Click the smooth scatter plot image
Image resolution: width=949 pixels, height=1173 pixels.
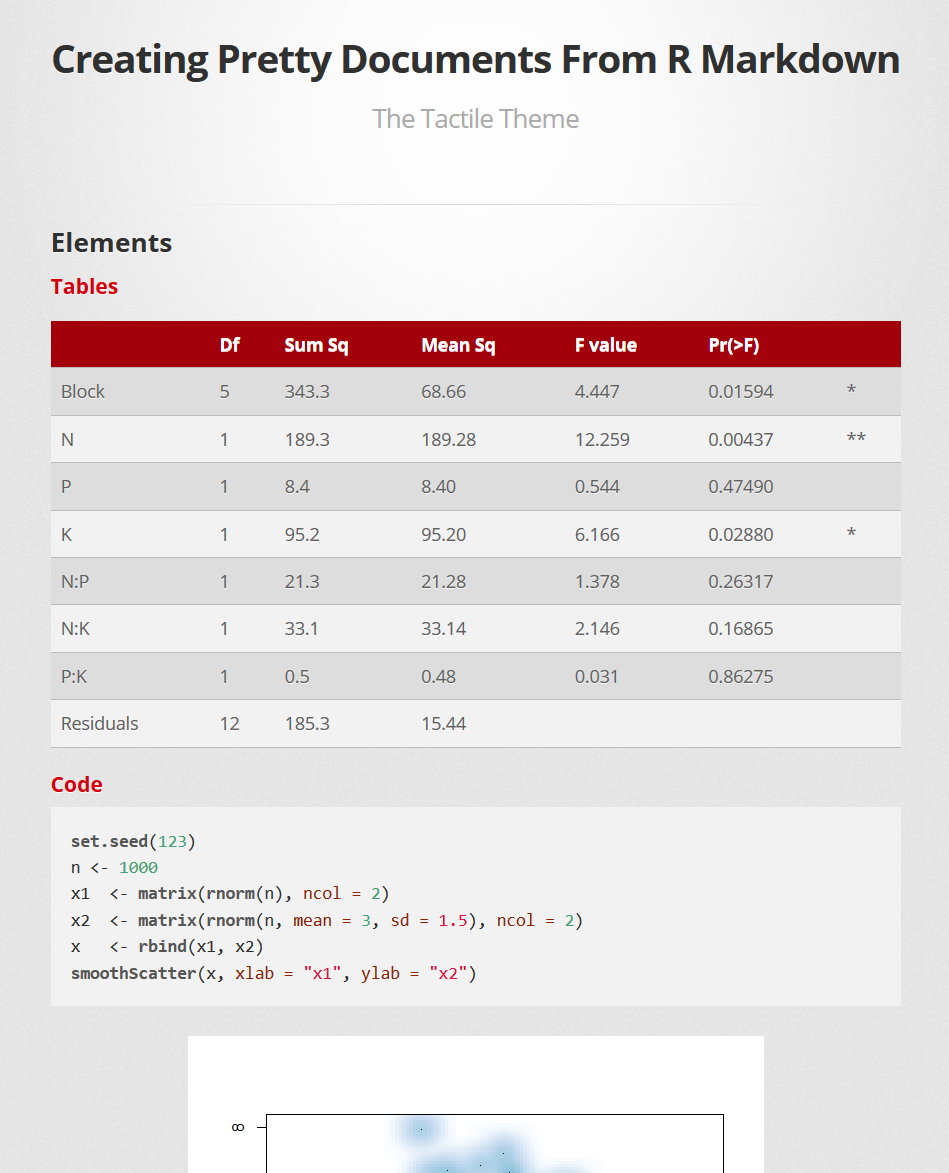[x=476, y=1104]
